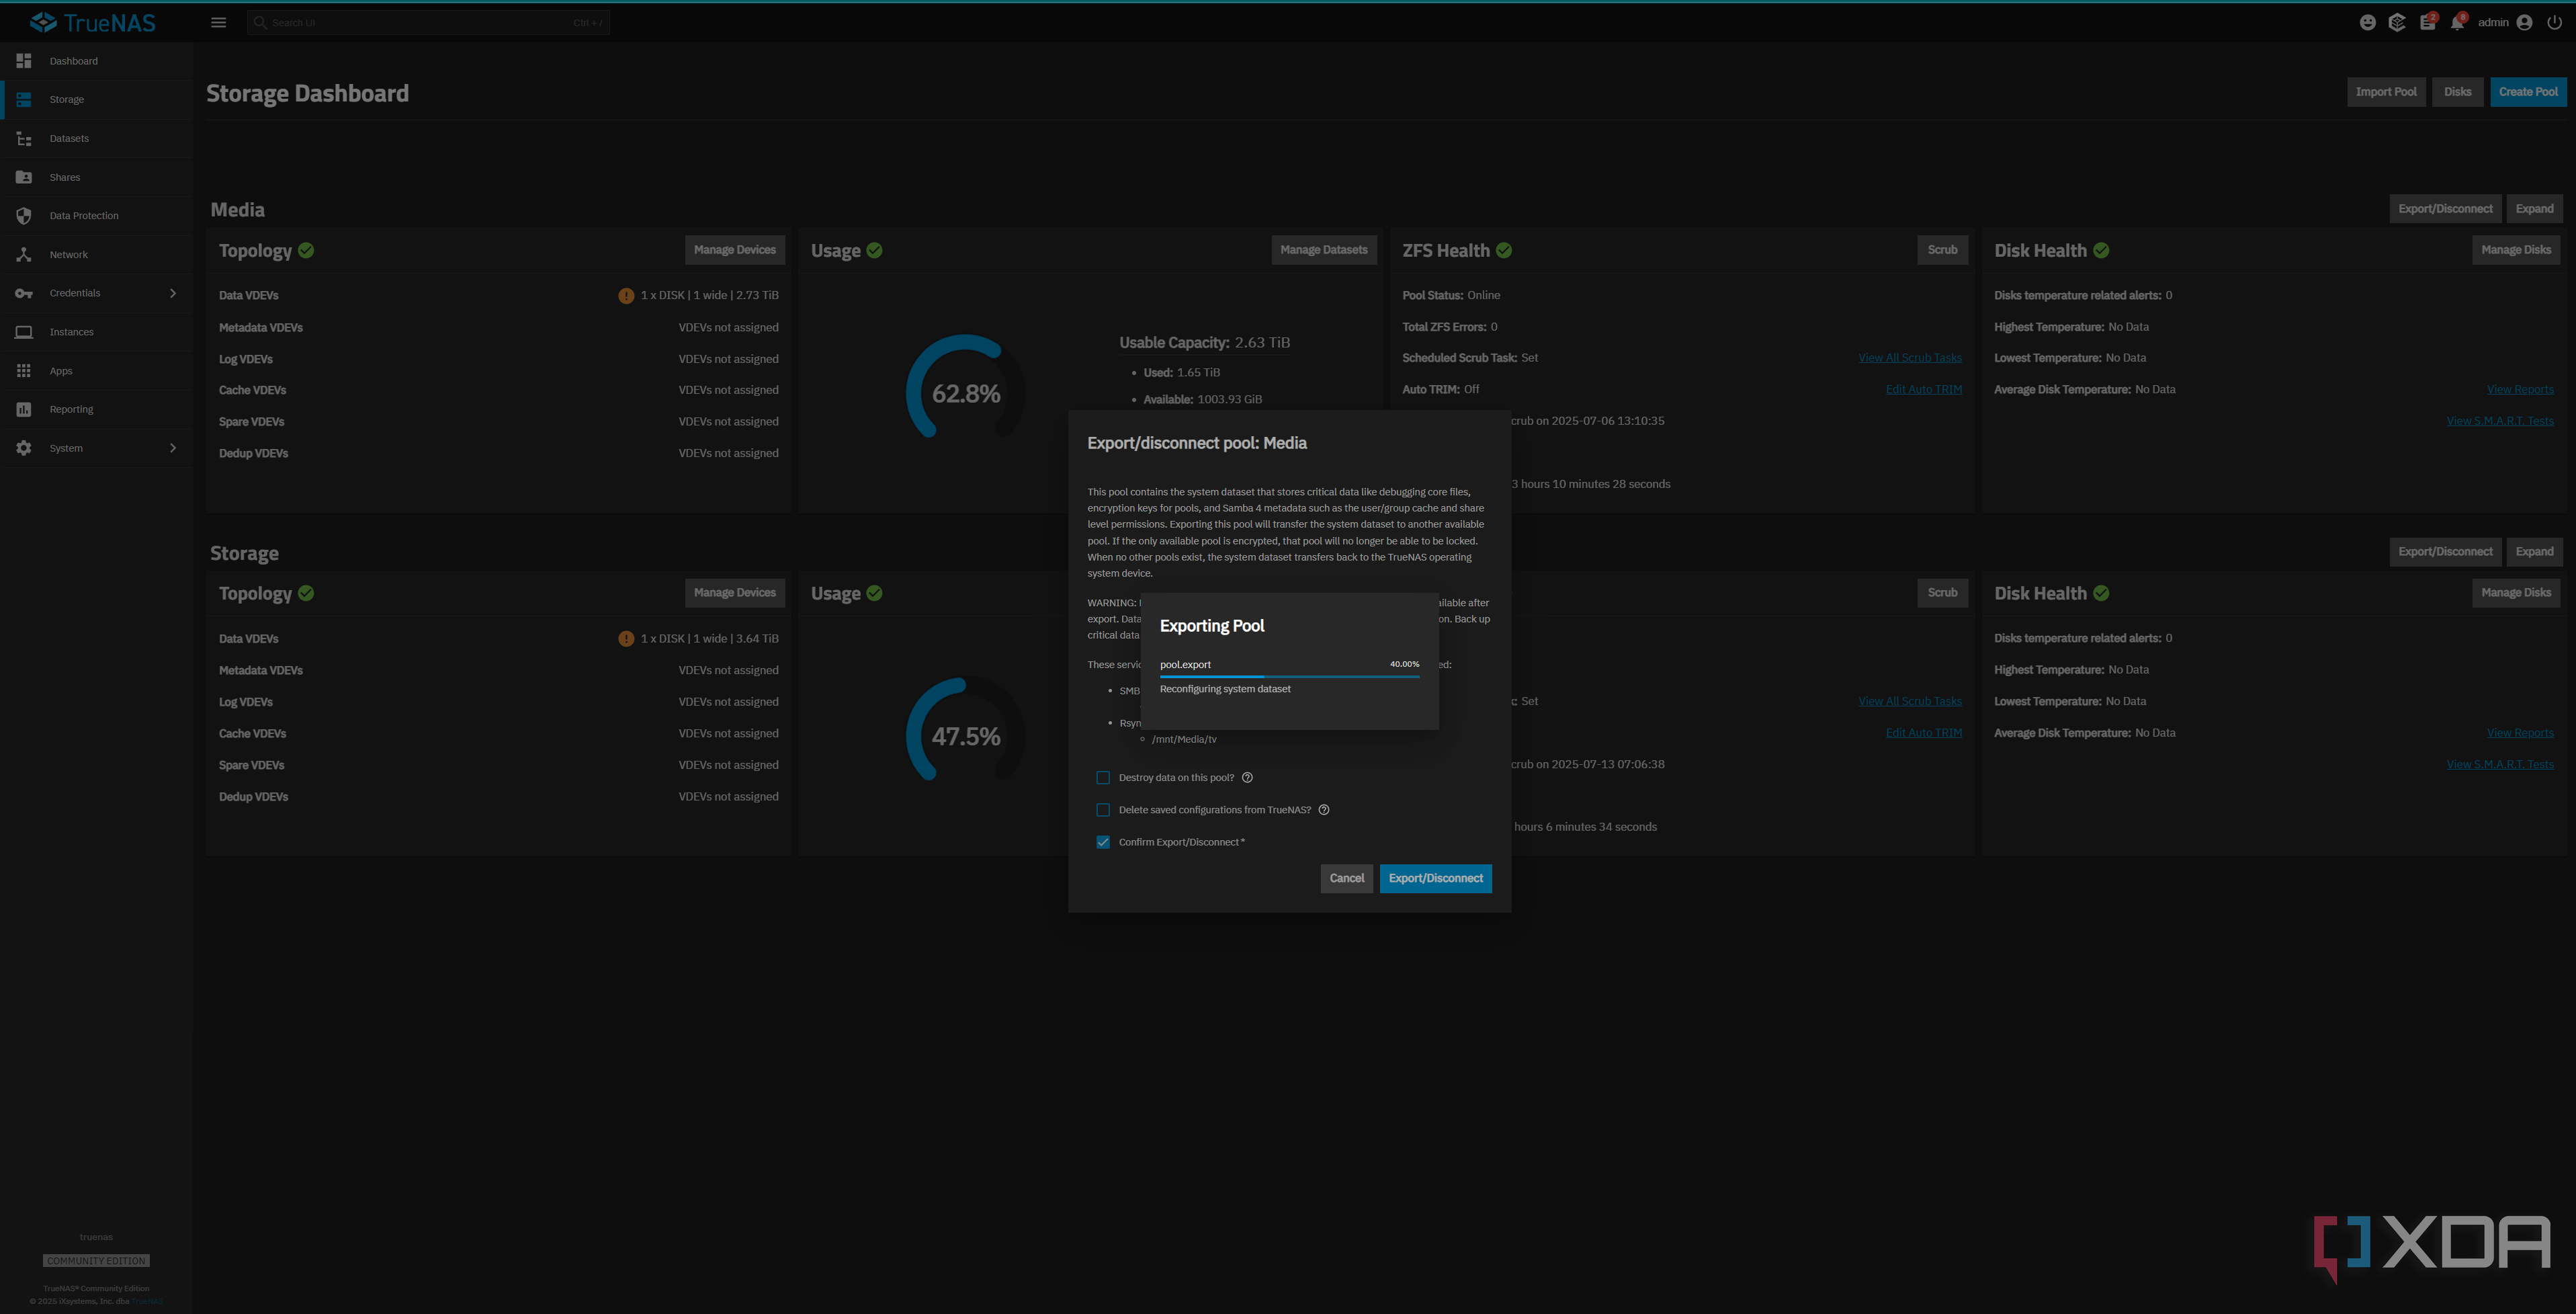Go to Data Protection in sidebar
The height and width of the screenshot is (1314, 2576).
tap(96, 216)
